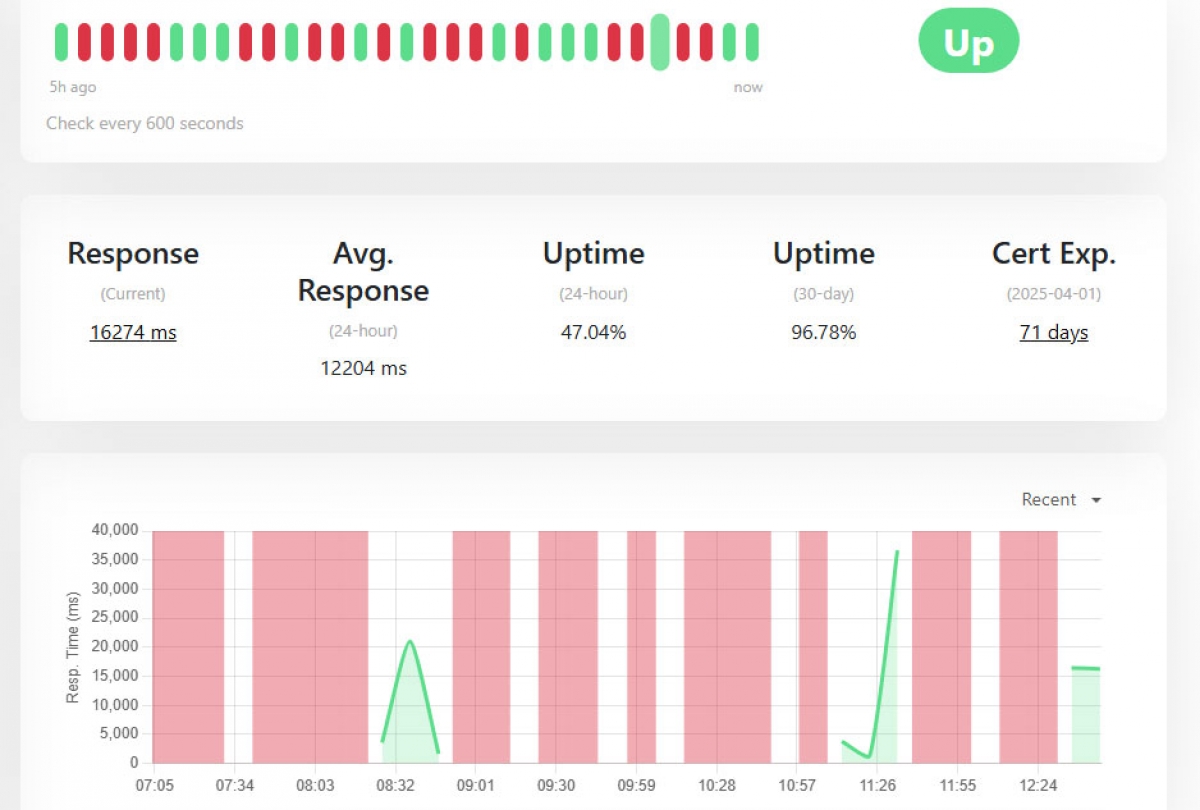Click the response line peak near 08:32

click(410, 642)
